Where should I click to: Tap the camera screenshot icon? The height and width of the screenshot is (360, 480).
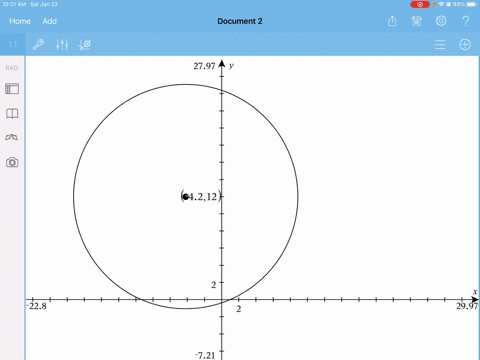pos(12,162)
